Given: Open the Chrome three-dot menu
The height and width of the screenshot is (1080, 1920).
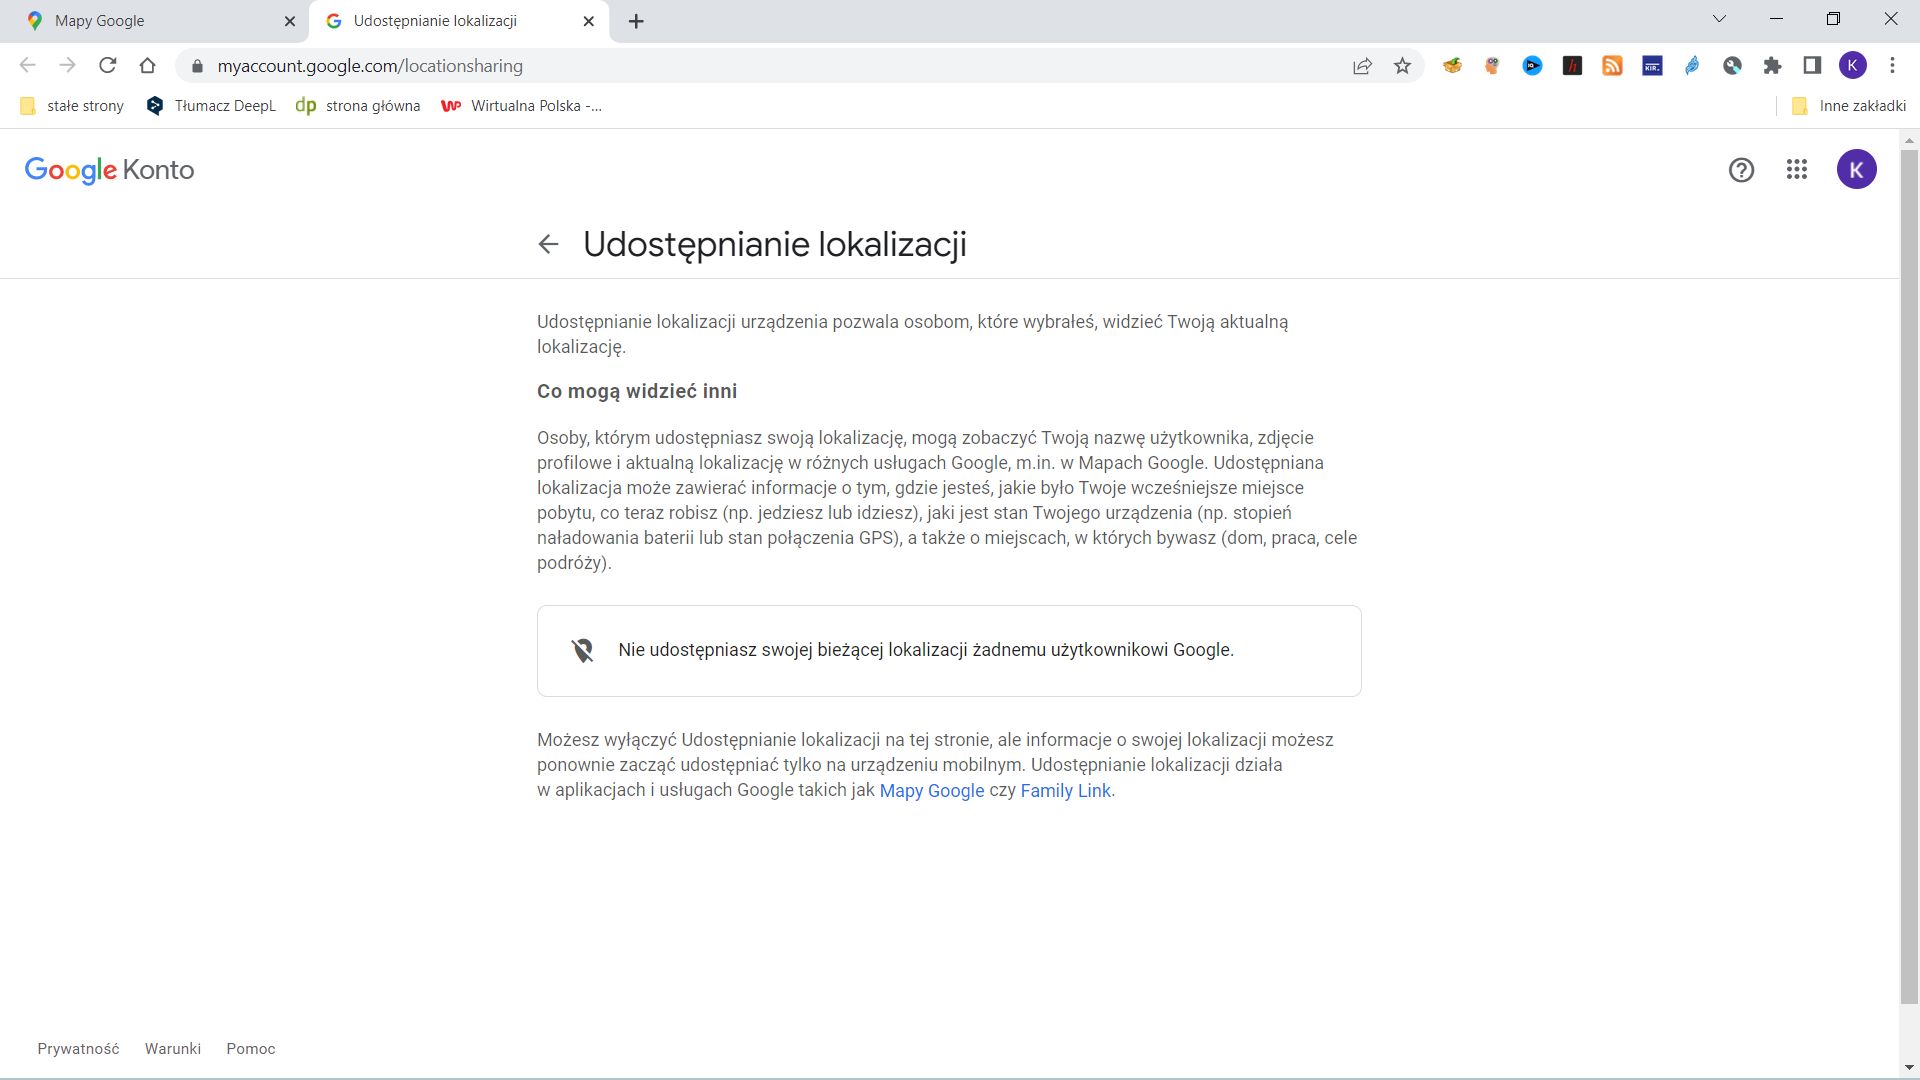Looking at the screenshot, I should 1892,66.
